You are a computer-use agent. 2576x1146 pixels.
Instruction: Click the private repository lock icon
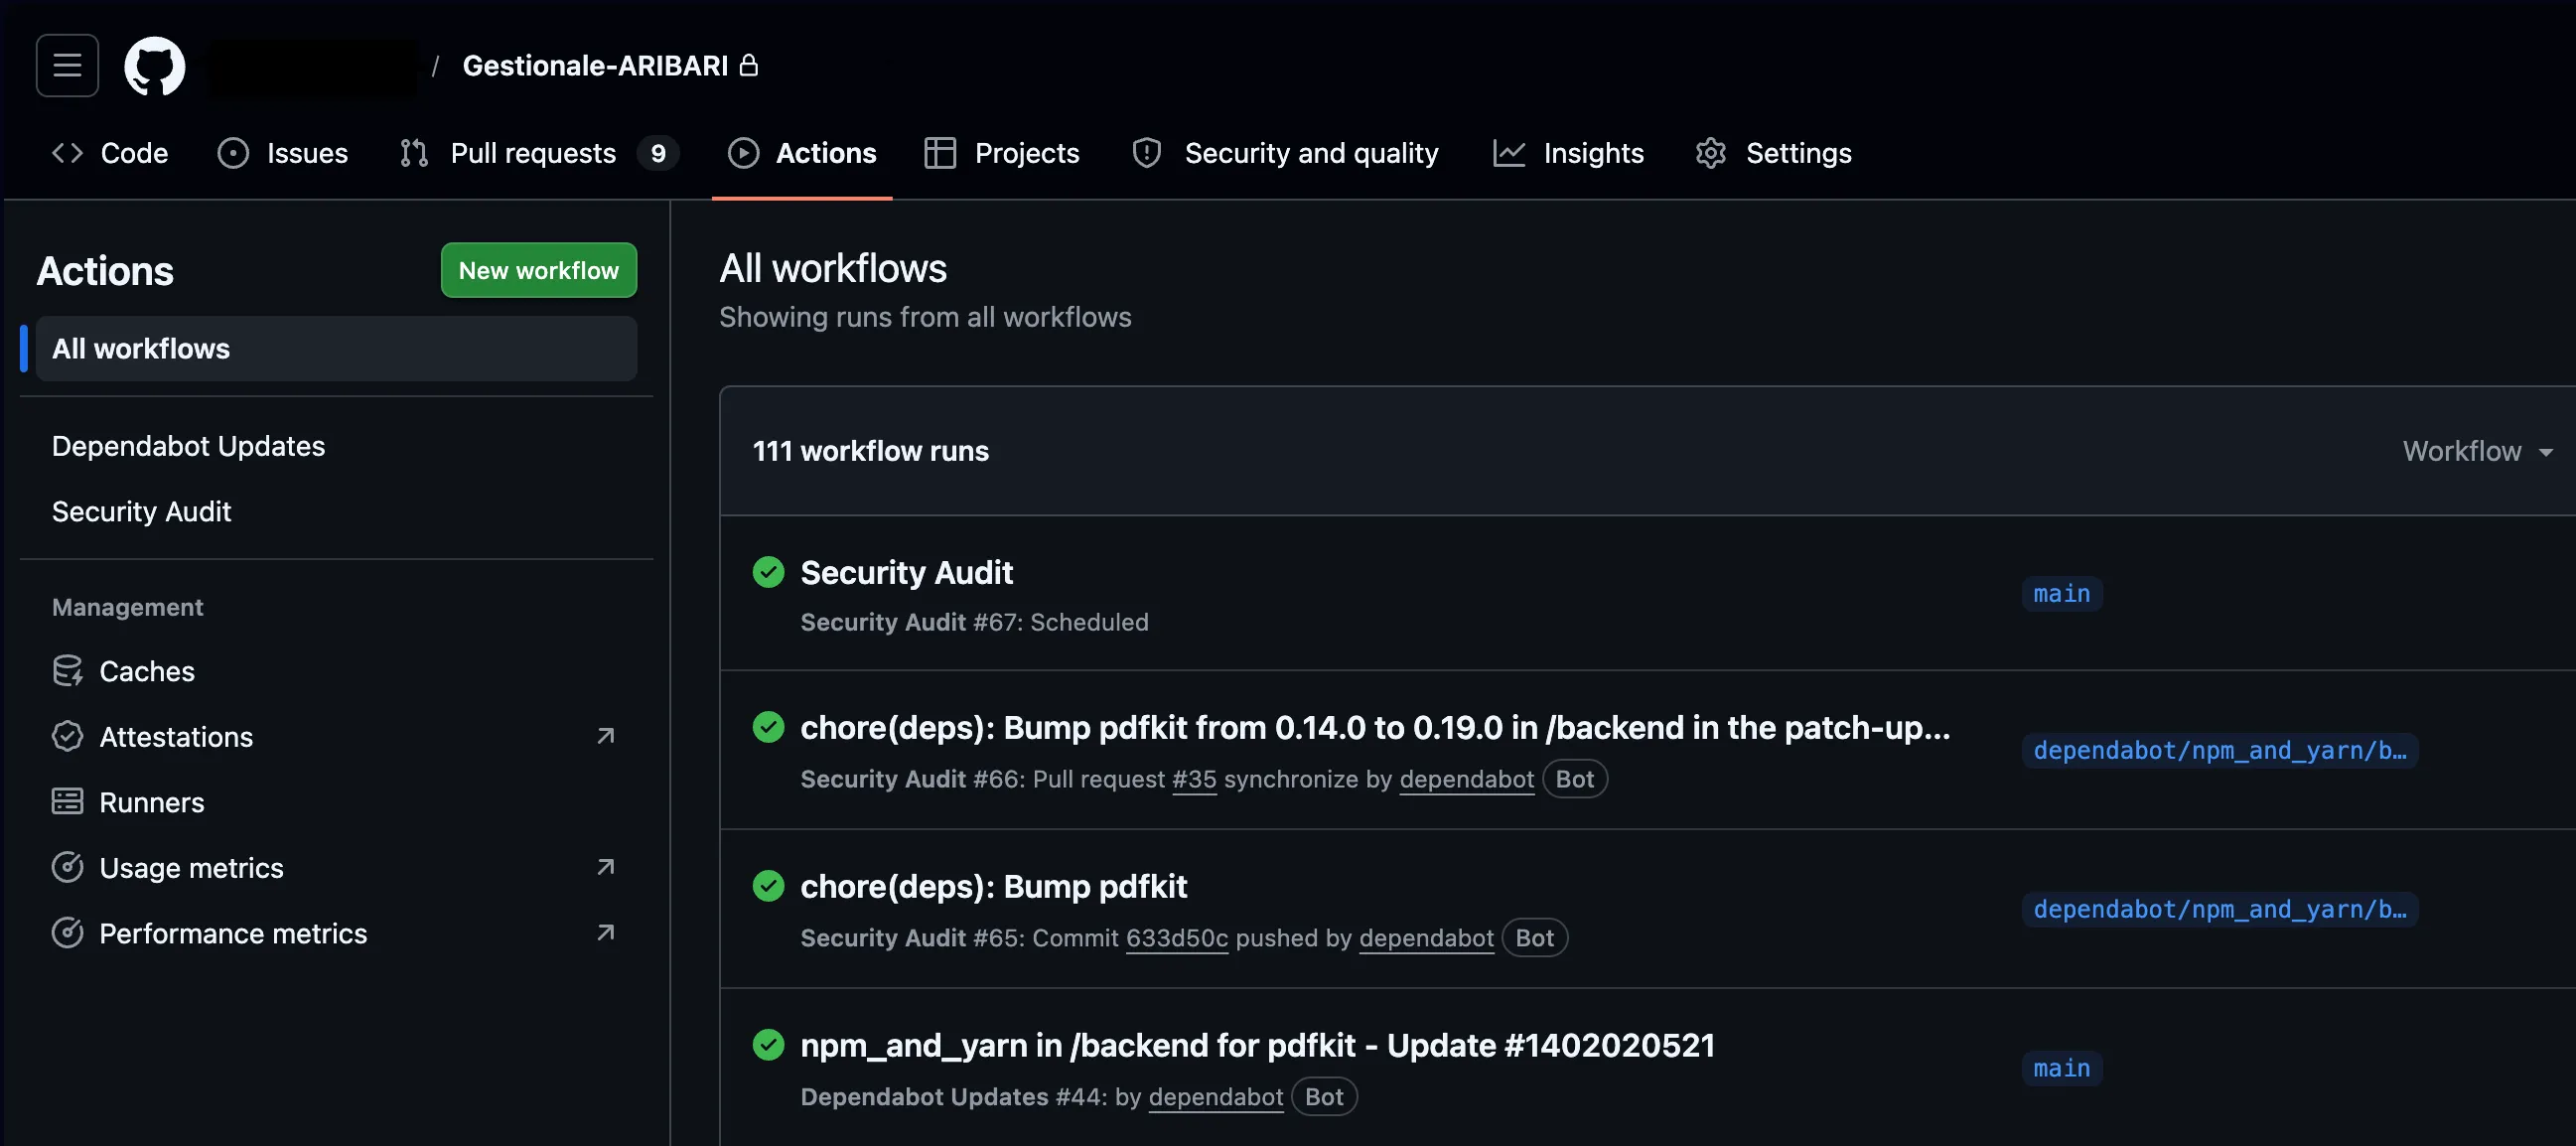[749, 65]
